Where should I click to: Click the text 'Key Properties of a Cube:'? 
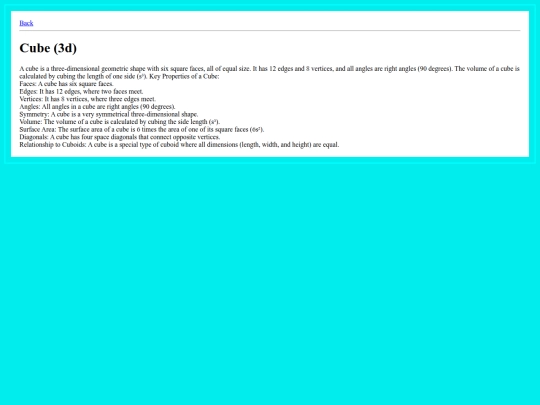[184, 76]
